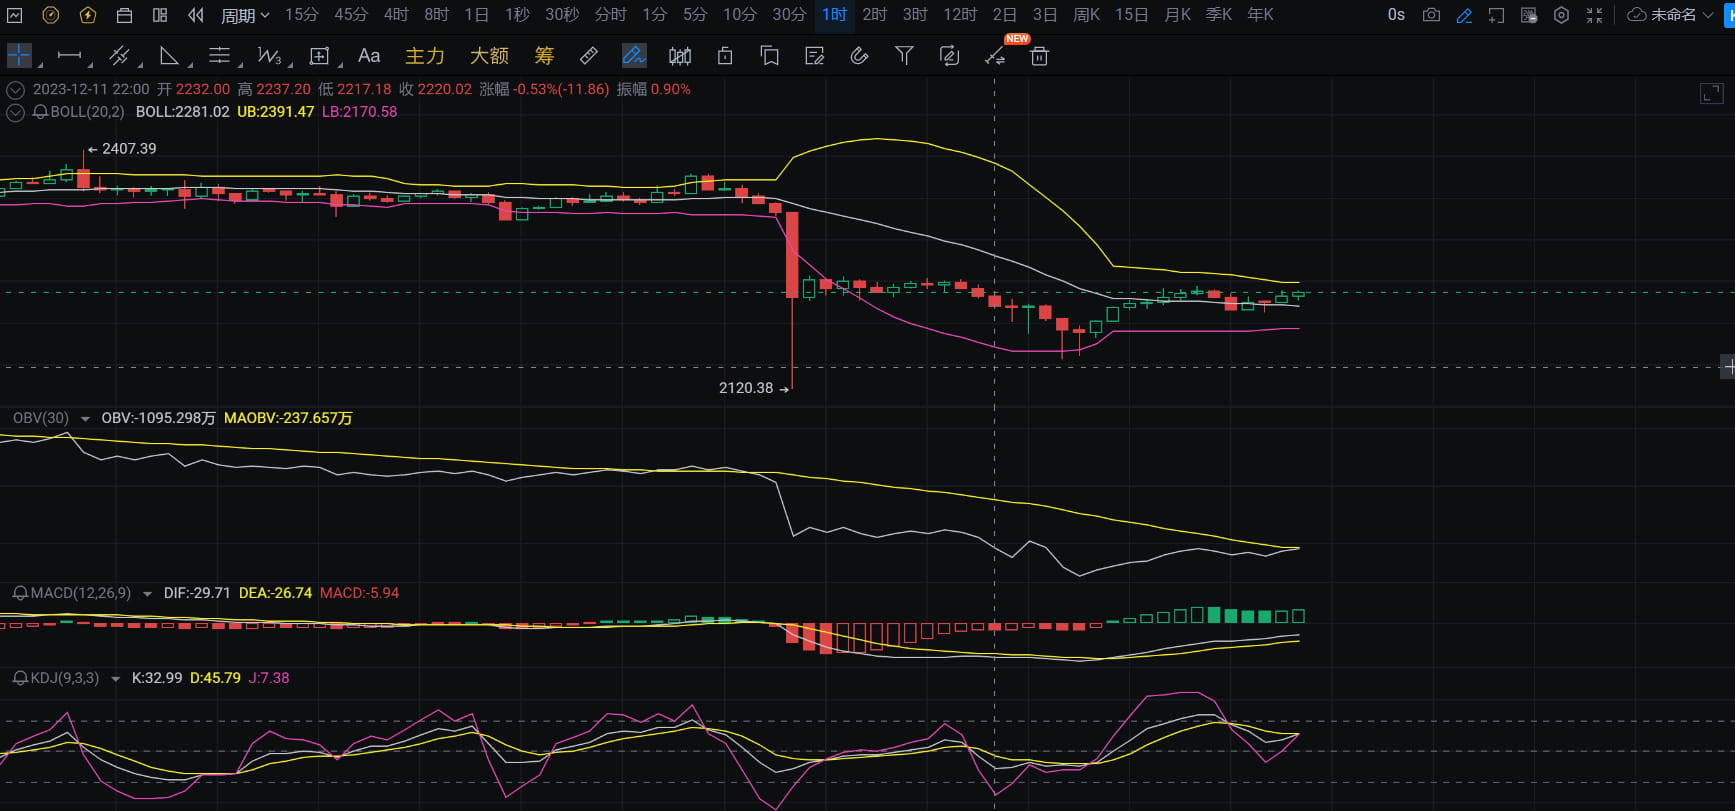The height and width of the screenshot is (811, 1735).
Task: Select the ruler measure tool
Action: pyautogui.click(x=589, y=56)
